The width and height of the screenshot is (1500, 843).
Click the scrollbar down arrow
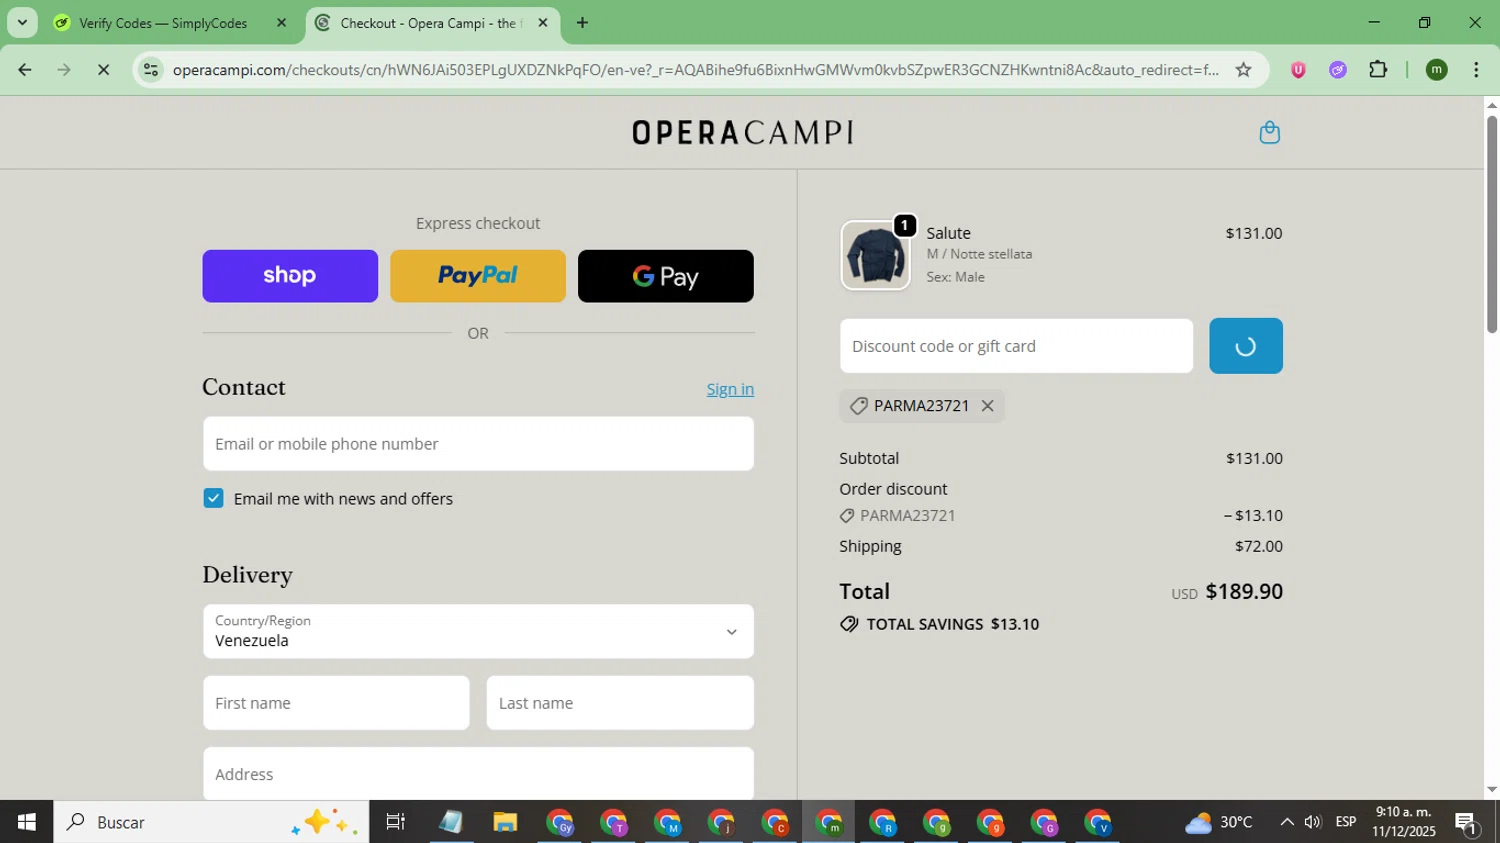tap(1492, 790)
